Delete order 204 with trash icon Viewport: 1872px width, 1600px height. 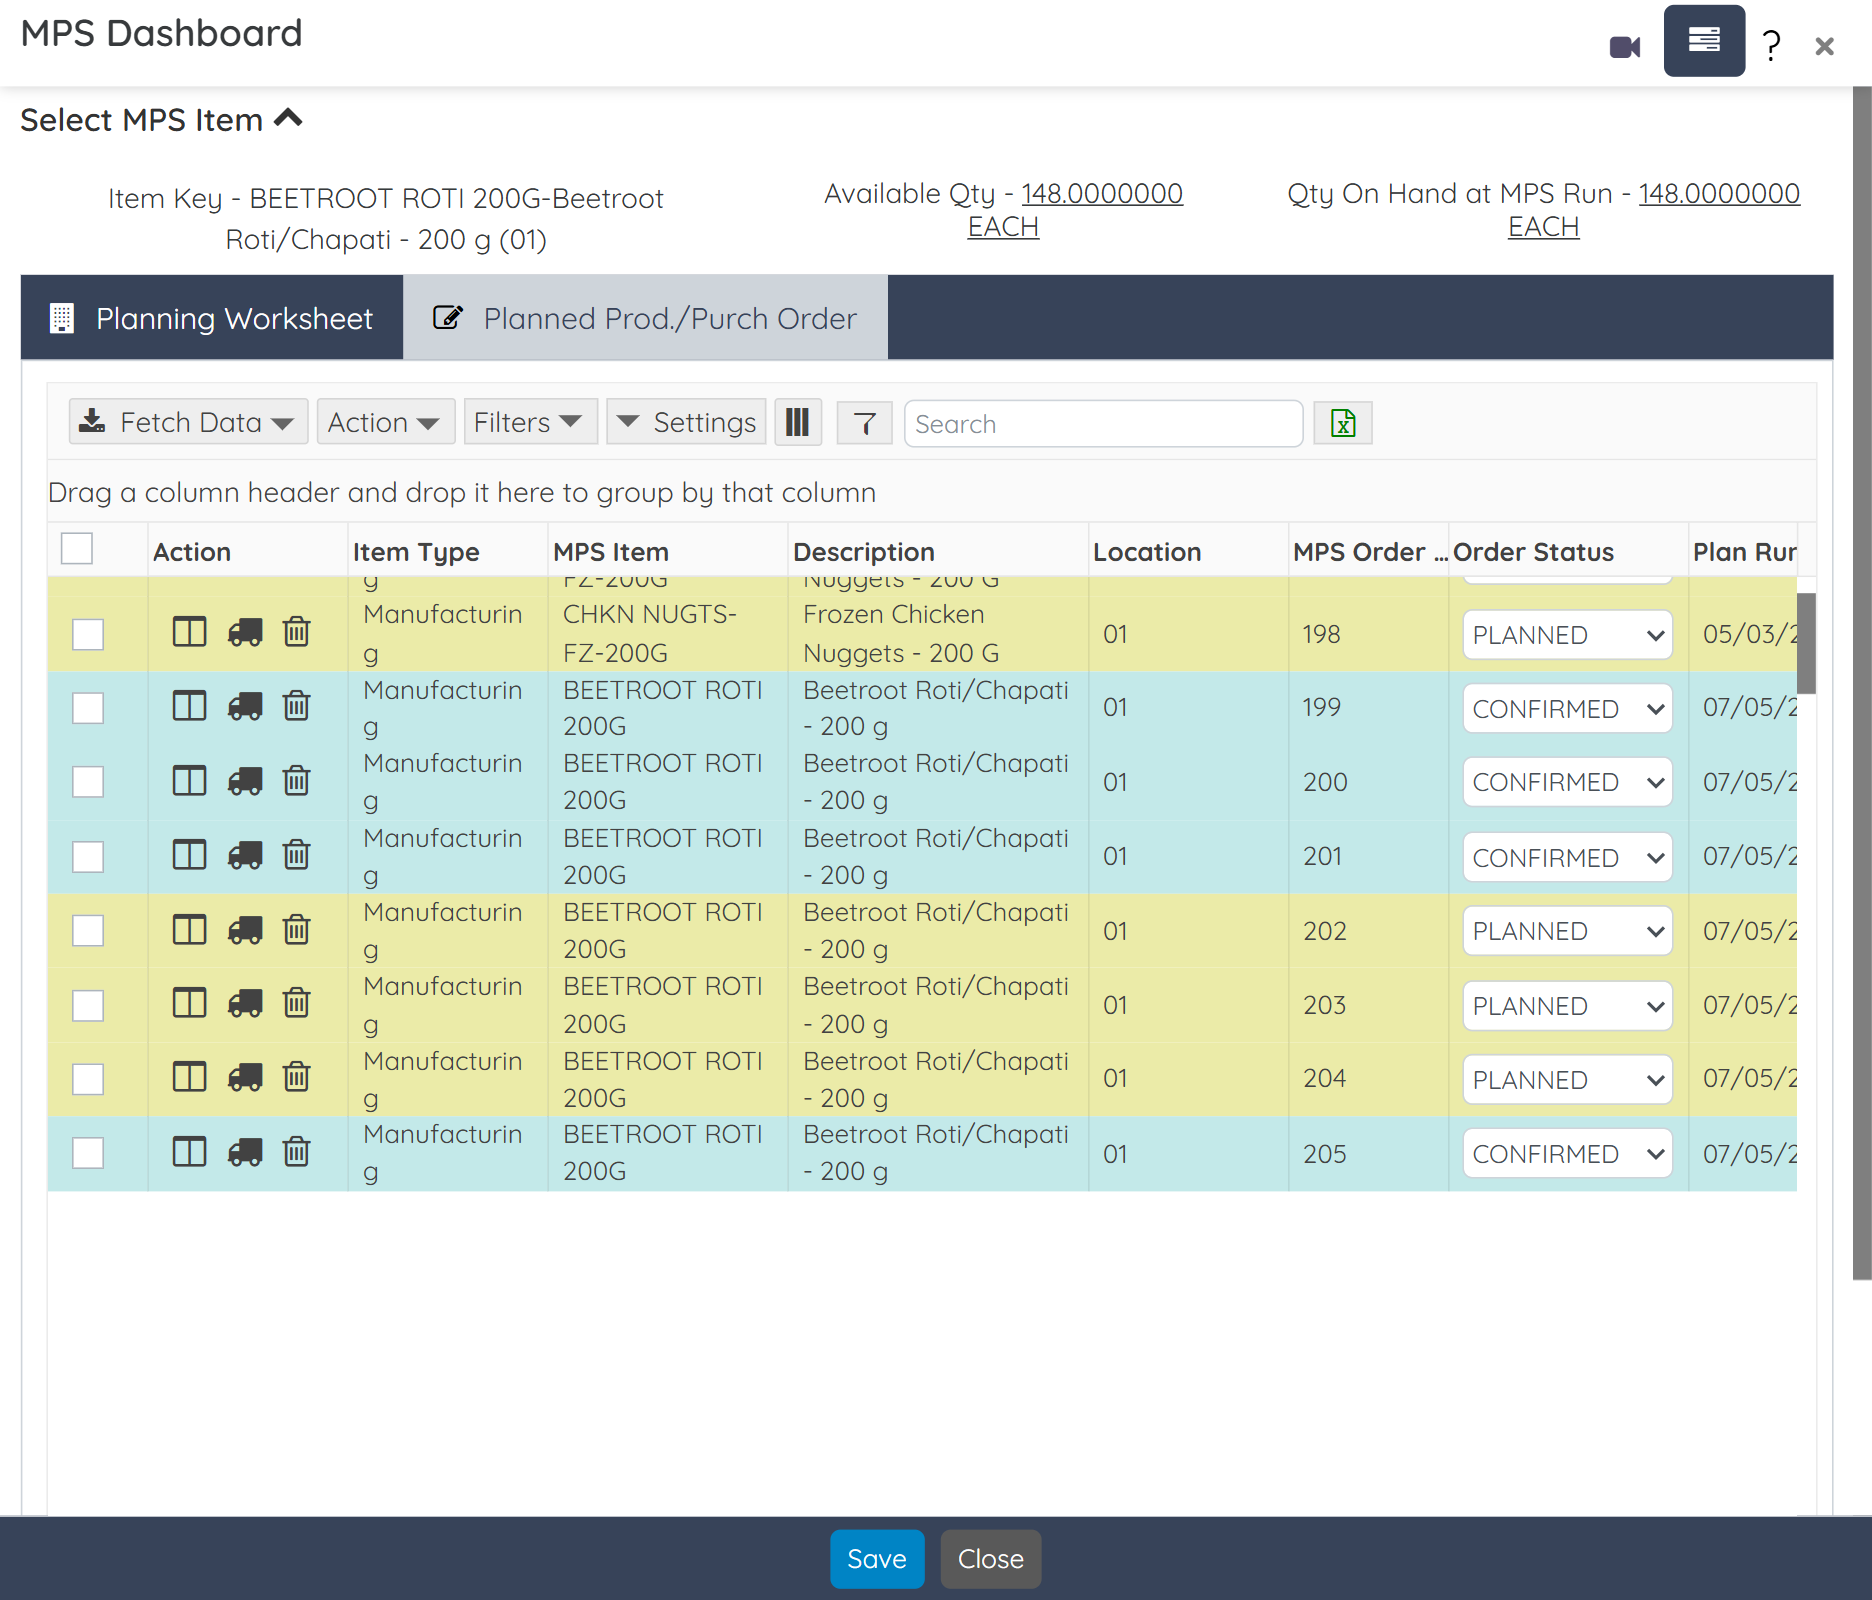(x=297, y=1077)
